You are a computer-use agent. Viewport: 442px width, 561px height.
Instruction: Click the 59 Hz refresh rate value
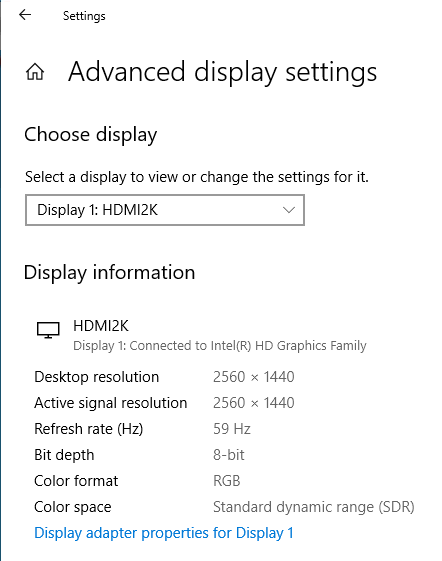tap(232, 429)
